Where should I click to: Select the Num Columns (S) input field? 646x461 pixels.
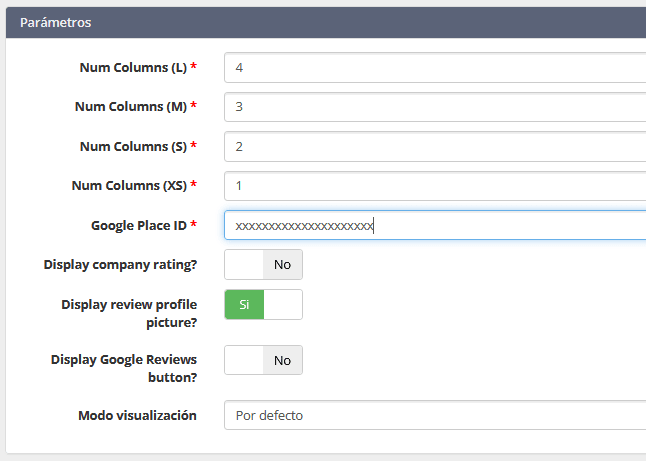(x=435, y=146)
